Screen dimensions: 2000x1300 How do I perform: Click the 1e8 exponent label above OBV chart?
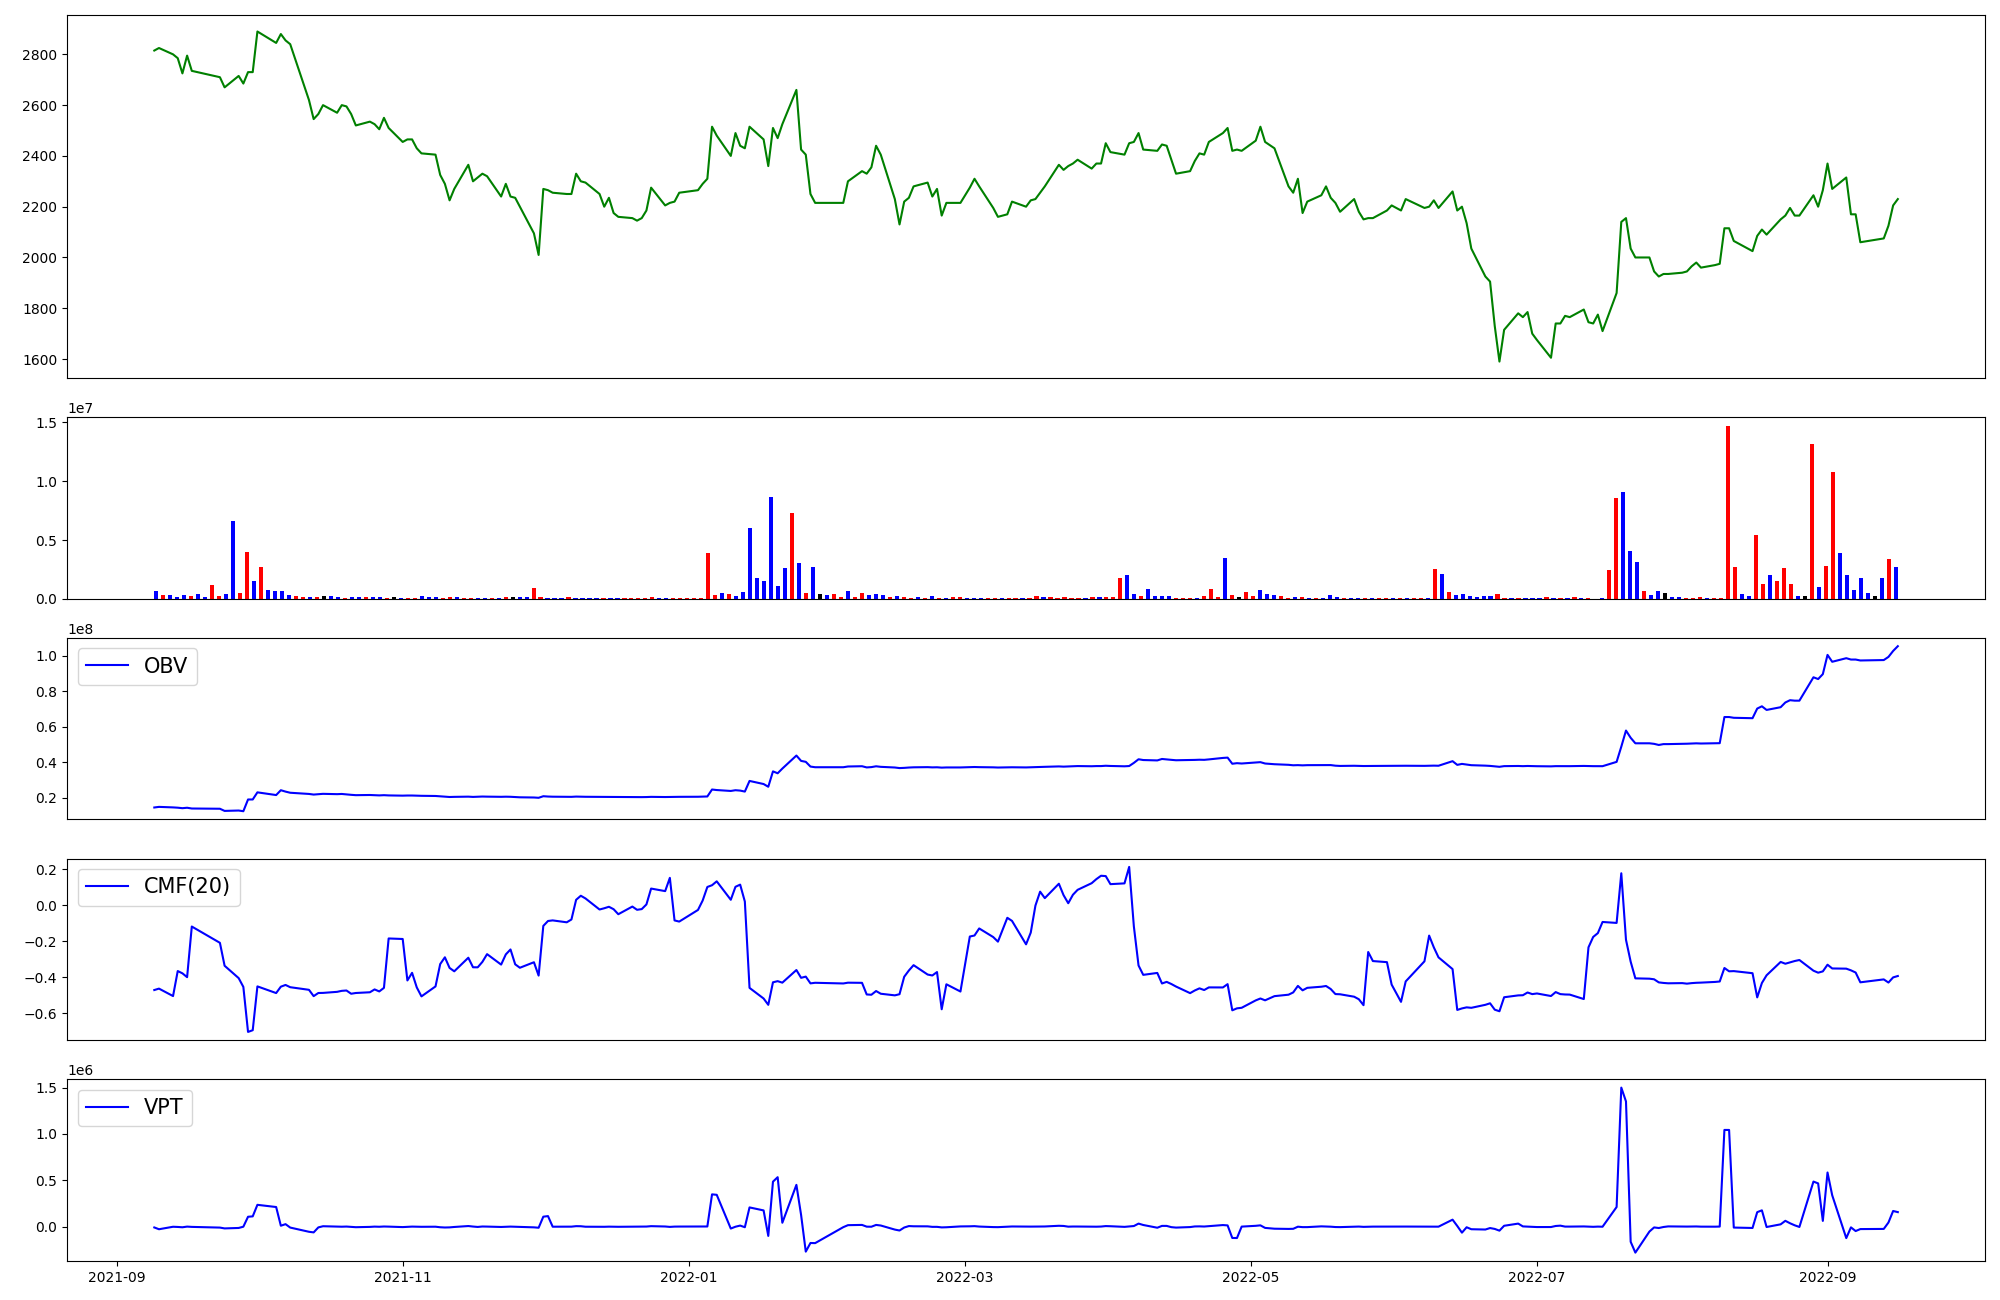(x=80, y=629)
